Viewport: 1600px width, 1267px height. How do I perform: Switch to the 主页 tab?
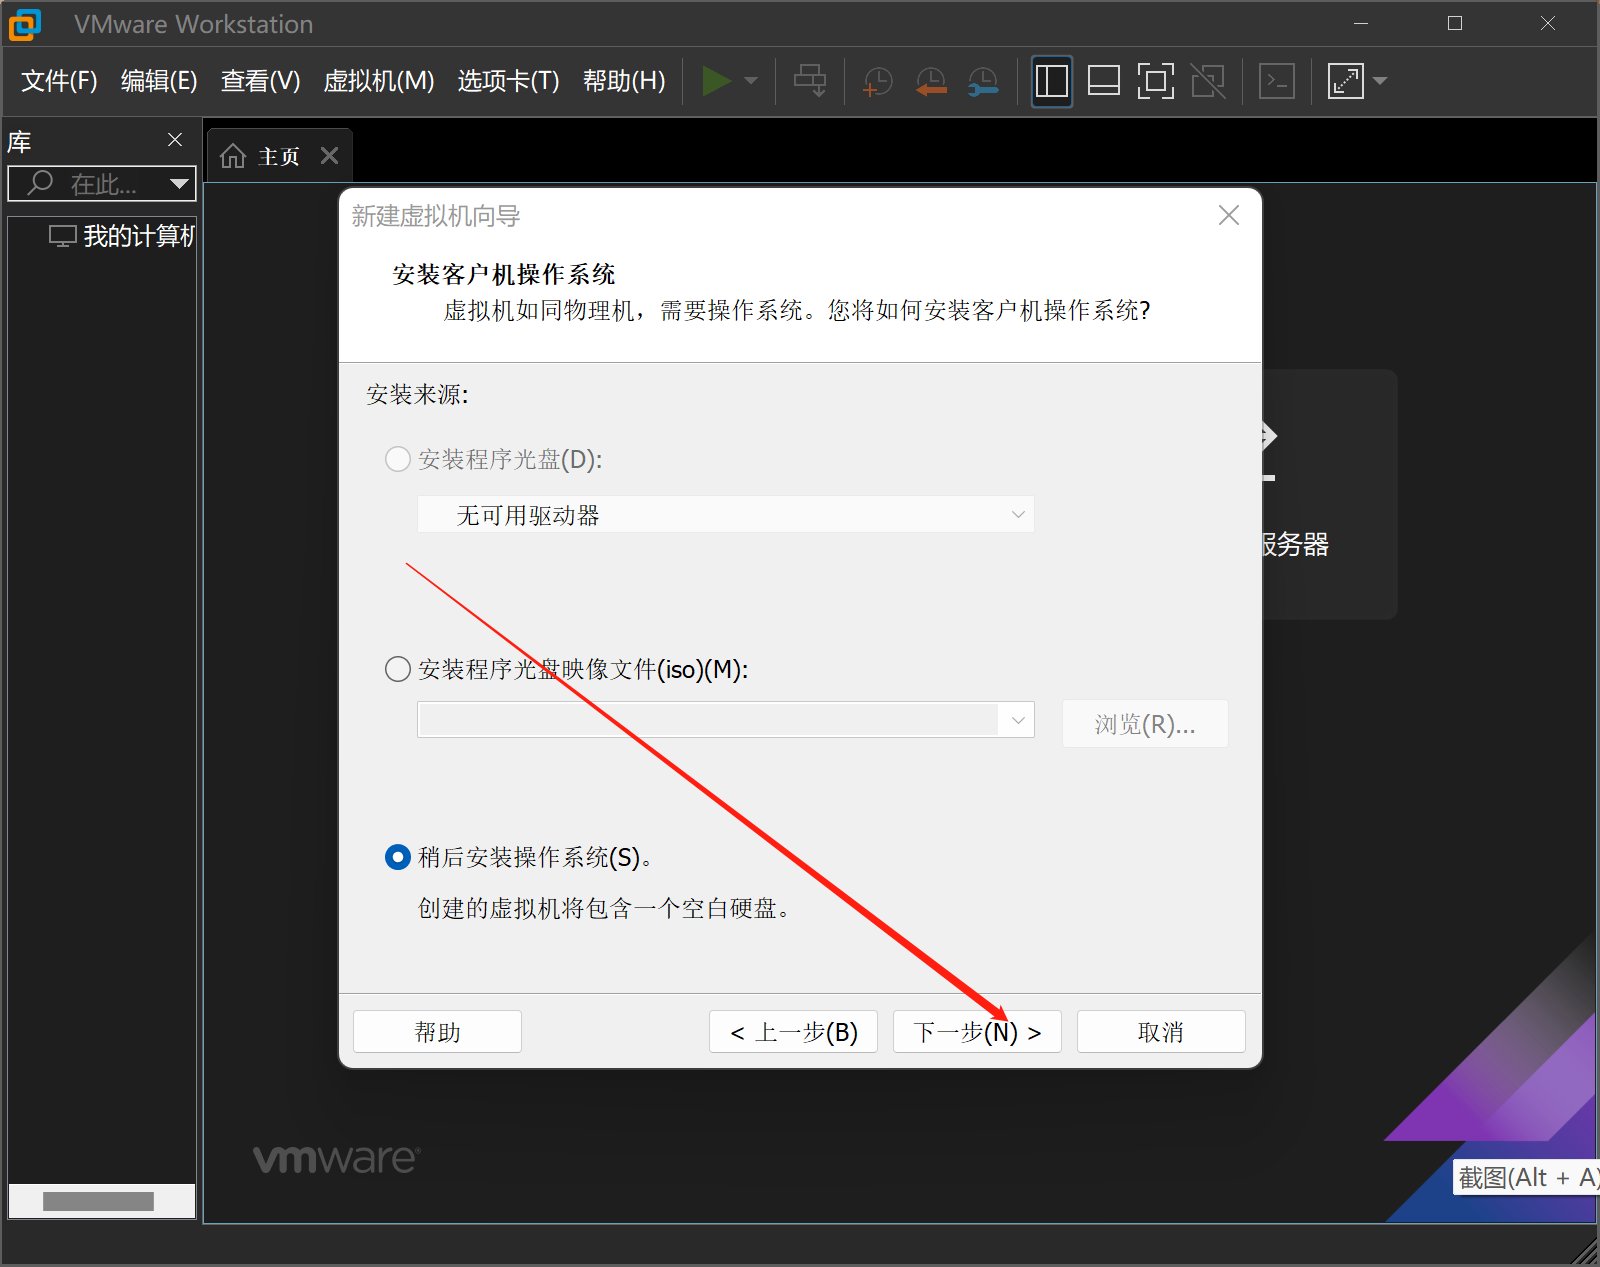[278, 156]
